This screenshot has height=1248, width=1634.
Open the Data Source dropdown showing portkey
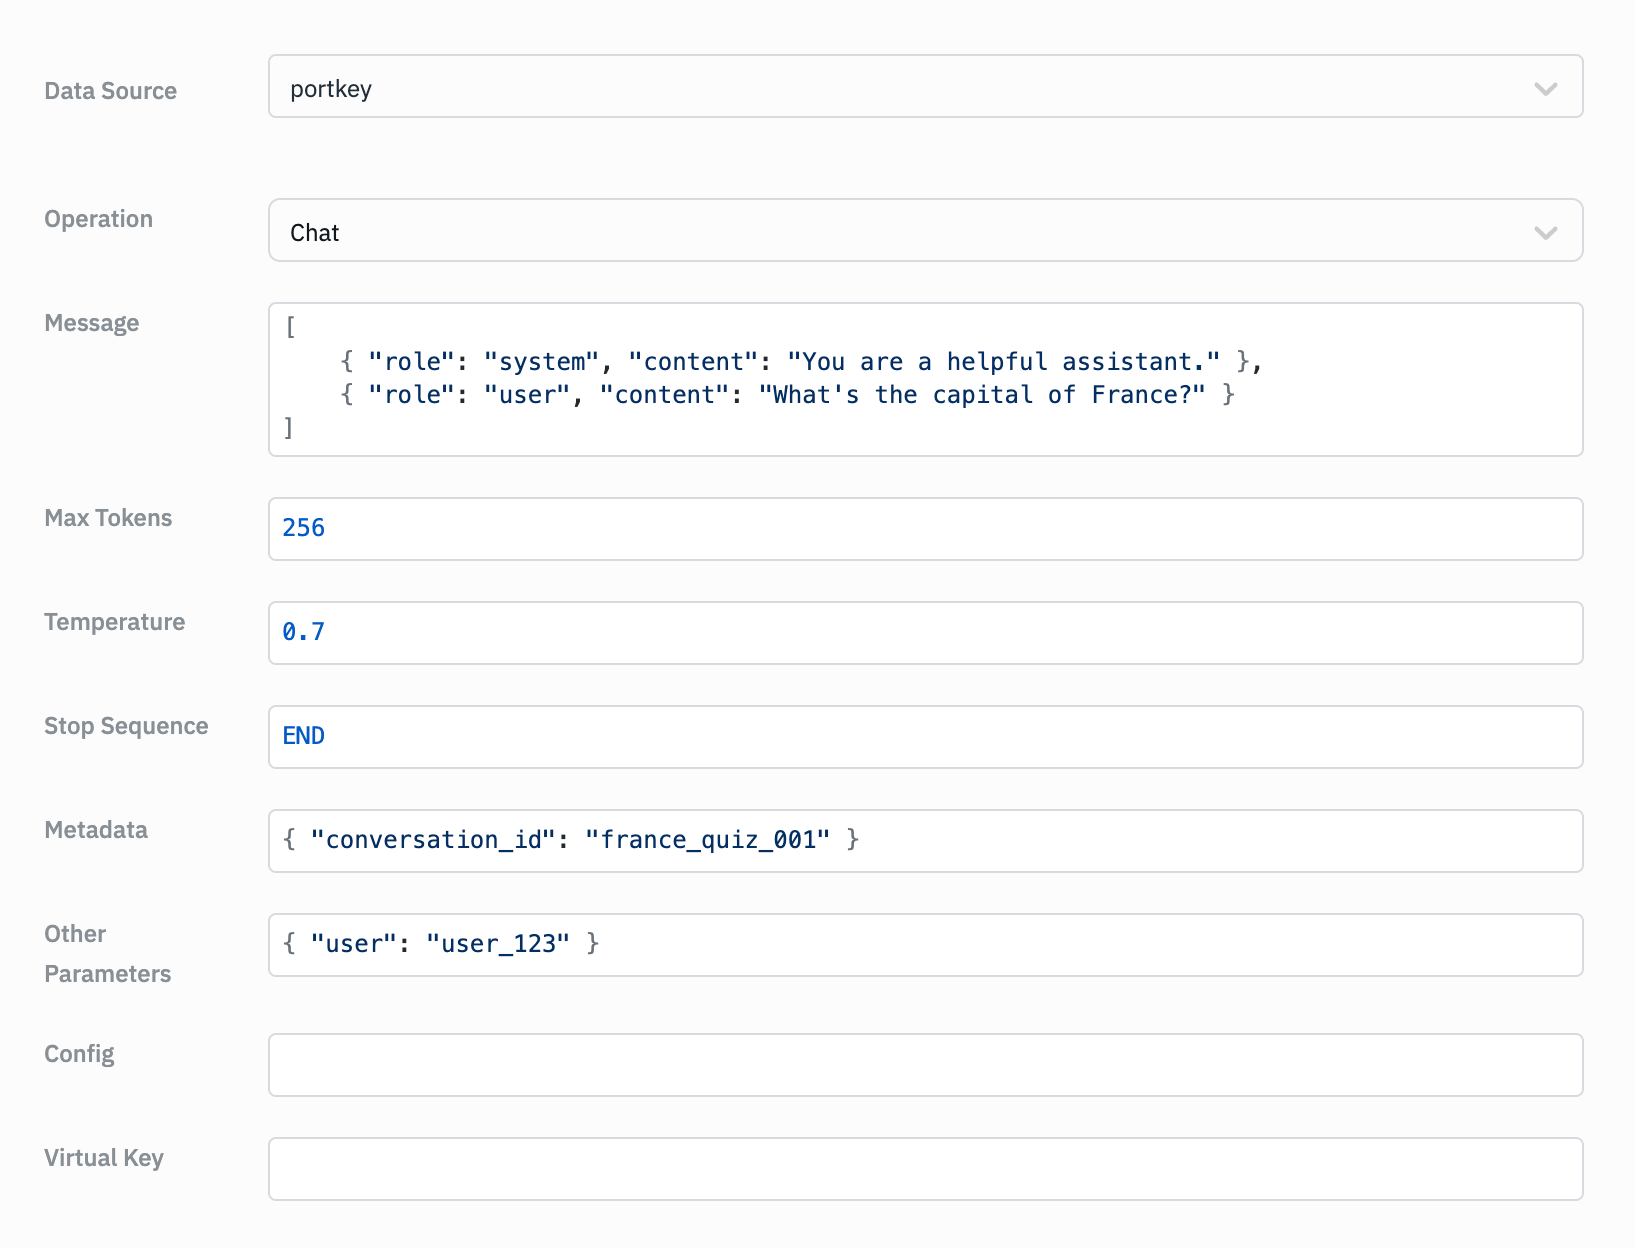[925, 86]
